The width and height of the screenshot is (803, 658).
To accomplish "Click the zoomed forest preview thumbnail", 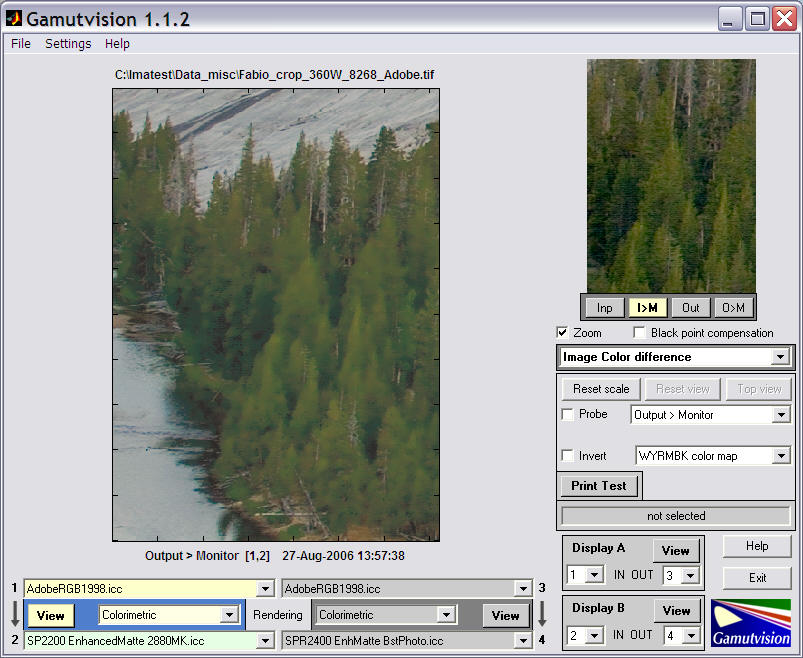I will (671, 176).
